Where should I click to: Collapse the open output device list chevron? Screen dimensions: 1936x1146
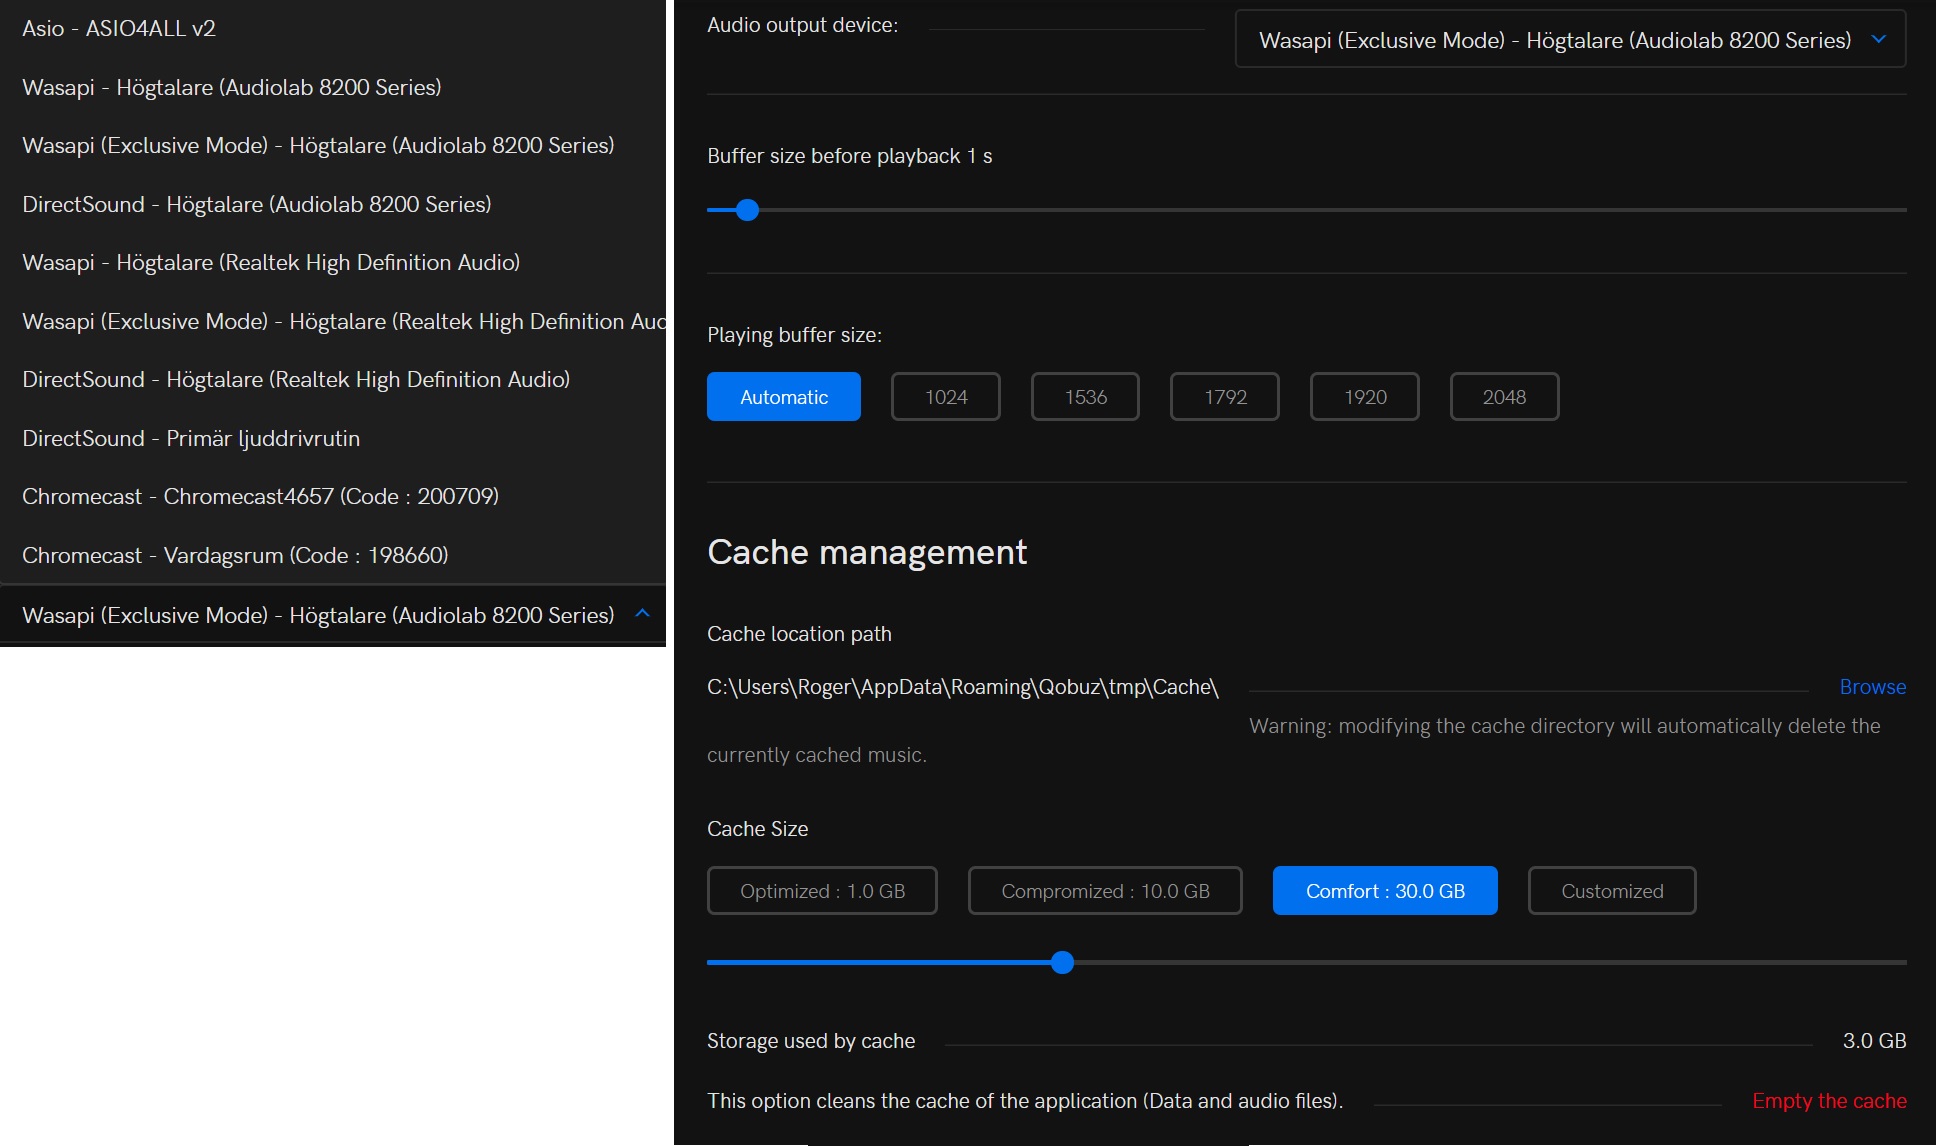tap(643, 614)
